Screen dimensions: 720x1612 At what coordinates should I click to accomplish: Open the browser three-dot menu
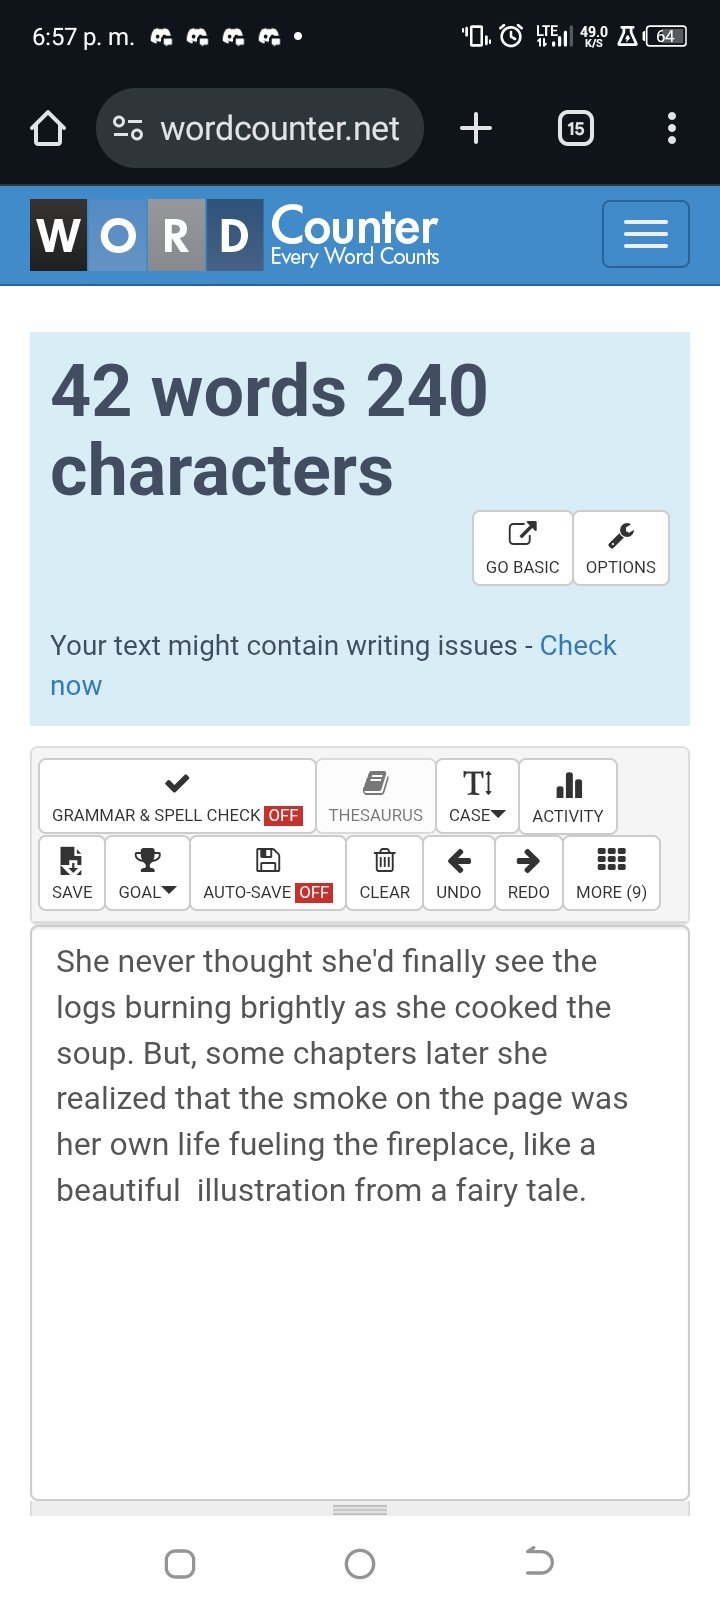(672, 128)
